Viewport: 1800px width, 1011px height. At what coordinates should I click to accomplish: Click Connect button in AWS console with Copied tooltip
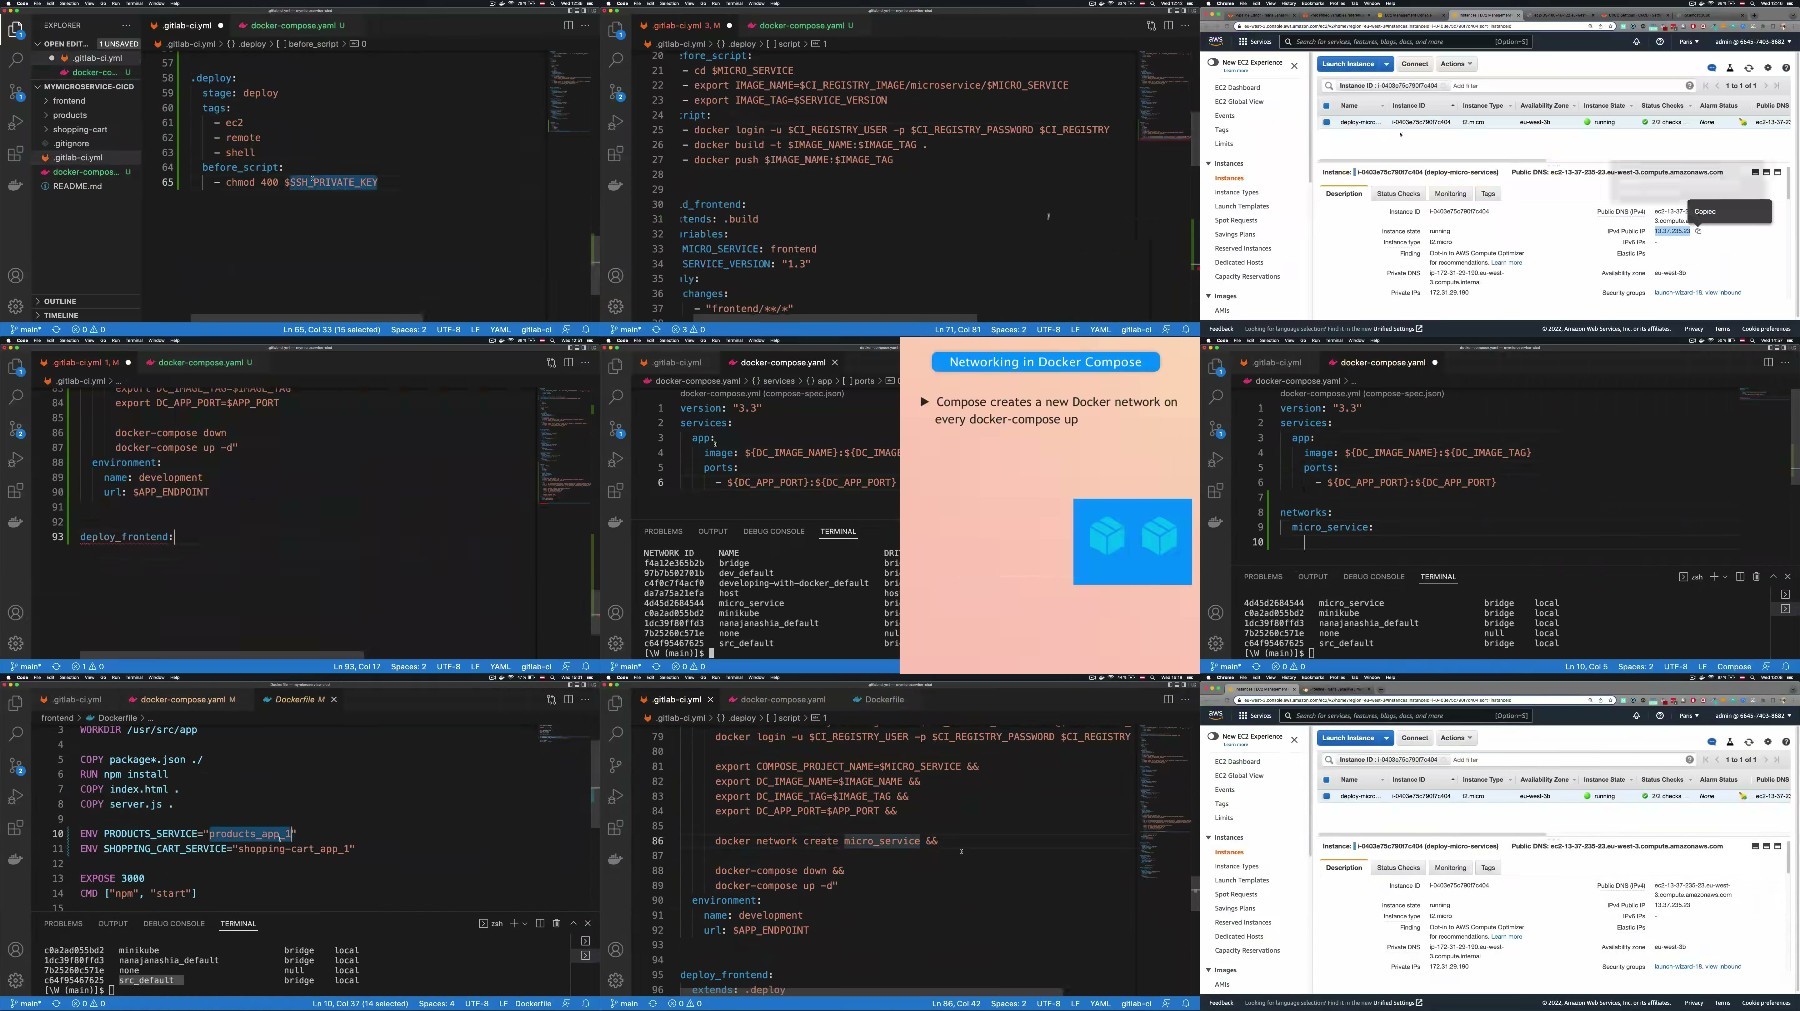click(x=1414, y=64)
